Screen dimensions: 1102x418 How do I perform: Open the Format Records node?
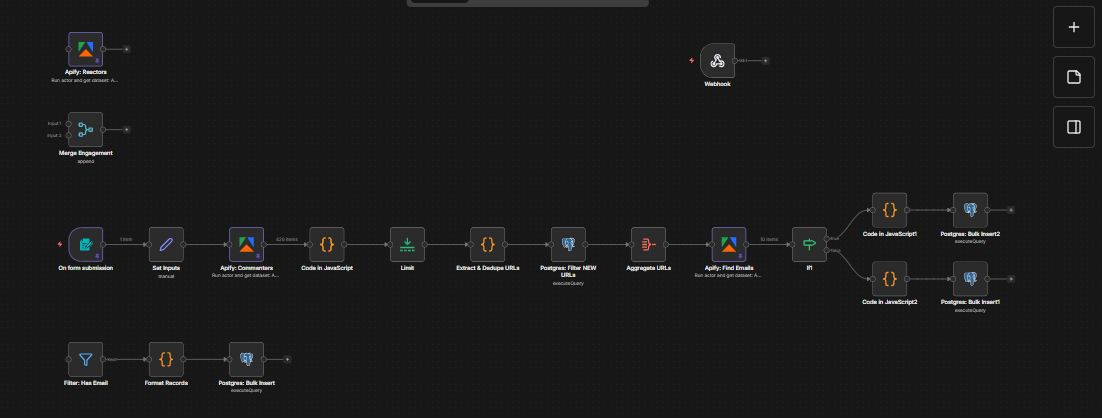click(x=166, y=359)
